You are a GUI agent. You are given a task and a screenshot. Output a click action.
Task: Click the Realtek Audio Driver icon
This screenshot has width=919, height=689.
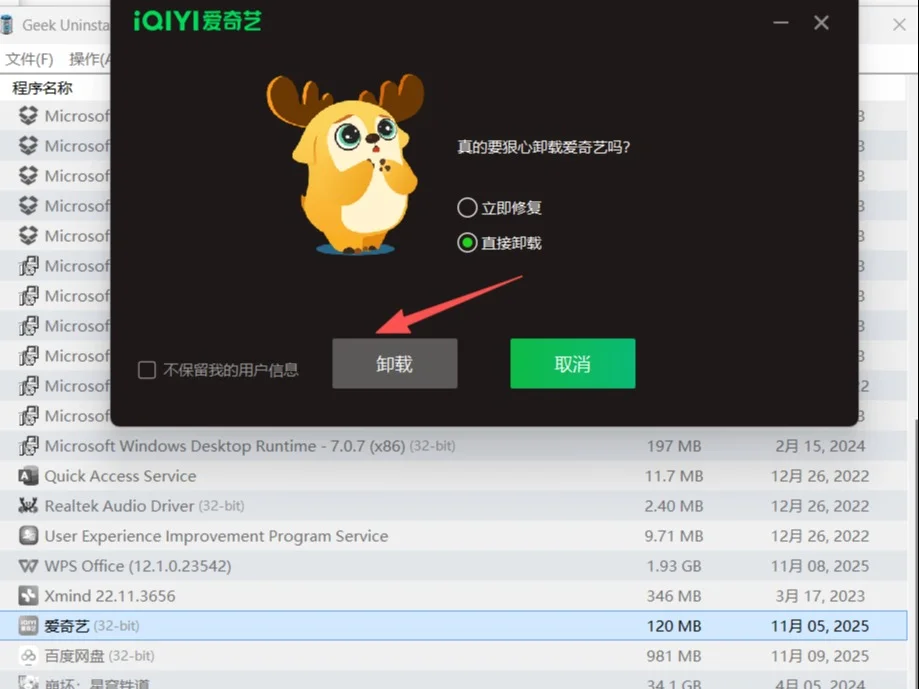coord(26,506)
